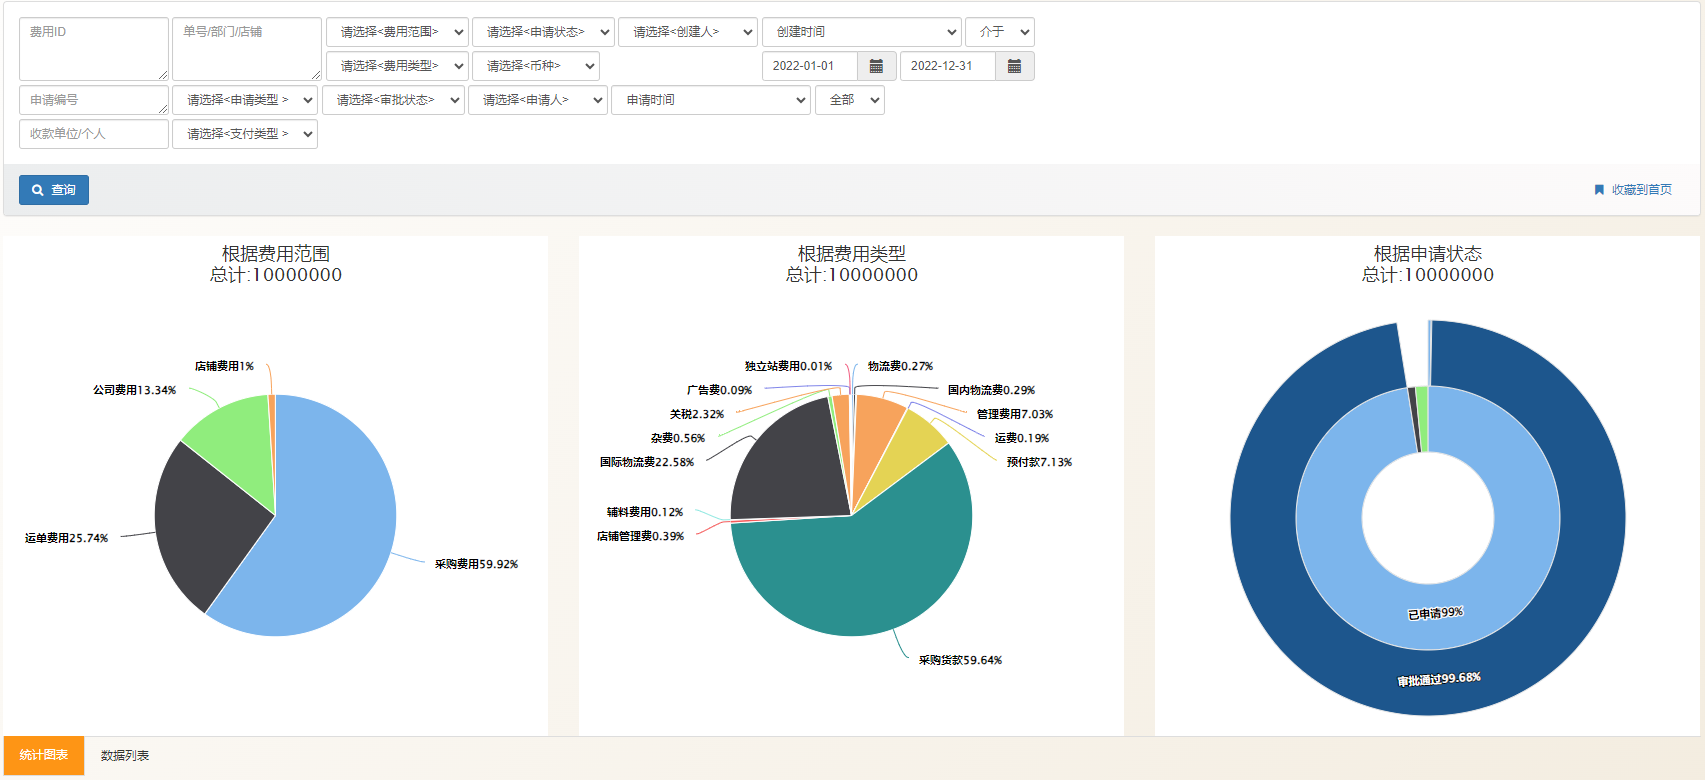Screen dimensions: 1705x780
Task: Focus the 申请编号 input field
Action: click(x=94, y=100)
